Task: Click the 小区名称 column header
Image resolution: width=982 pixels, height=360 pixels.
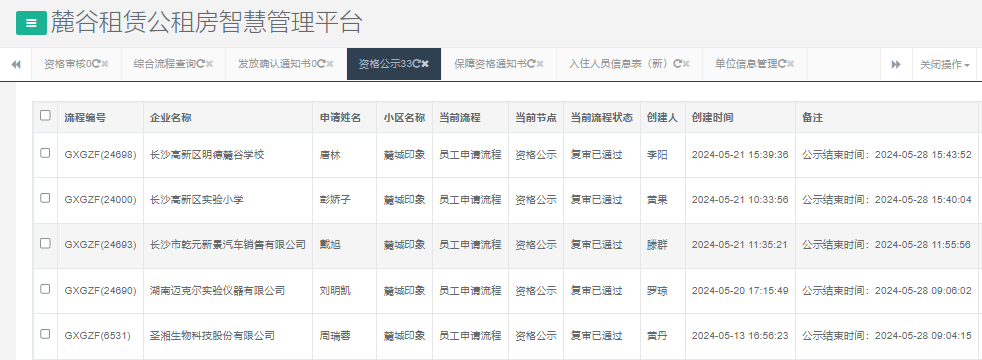Action: pyautogui.click(x=405, y=118)
